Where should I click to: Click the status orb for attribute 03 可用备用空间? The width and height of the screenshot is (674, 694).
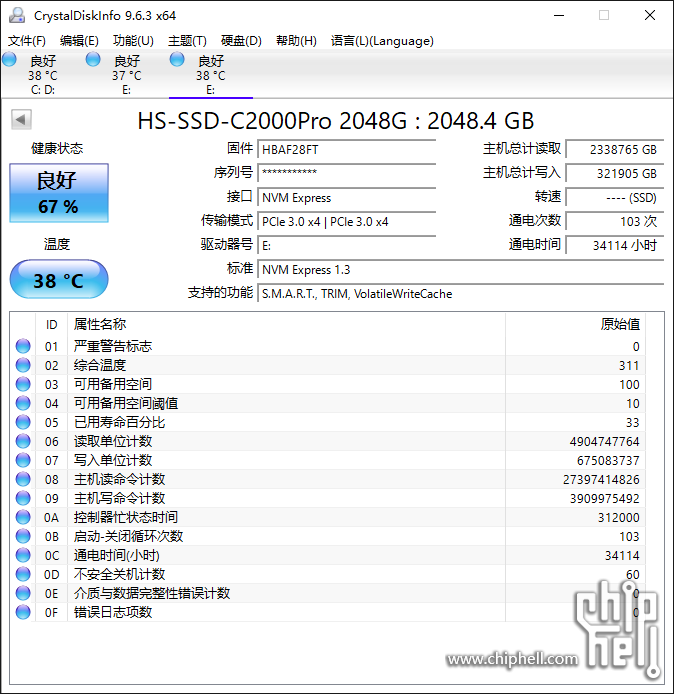[x=23, y=384]
